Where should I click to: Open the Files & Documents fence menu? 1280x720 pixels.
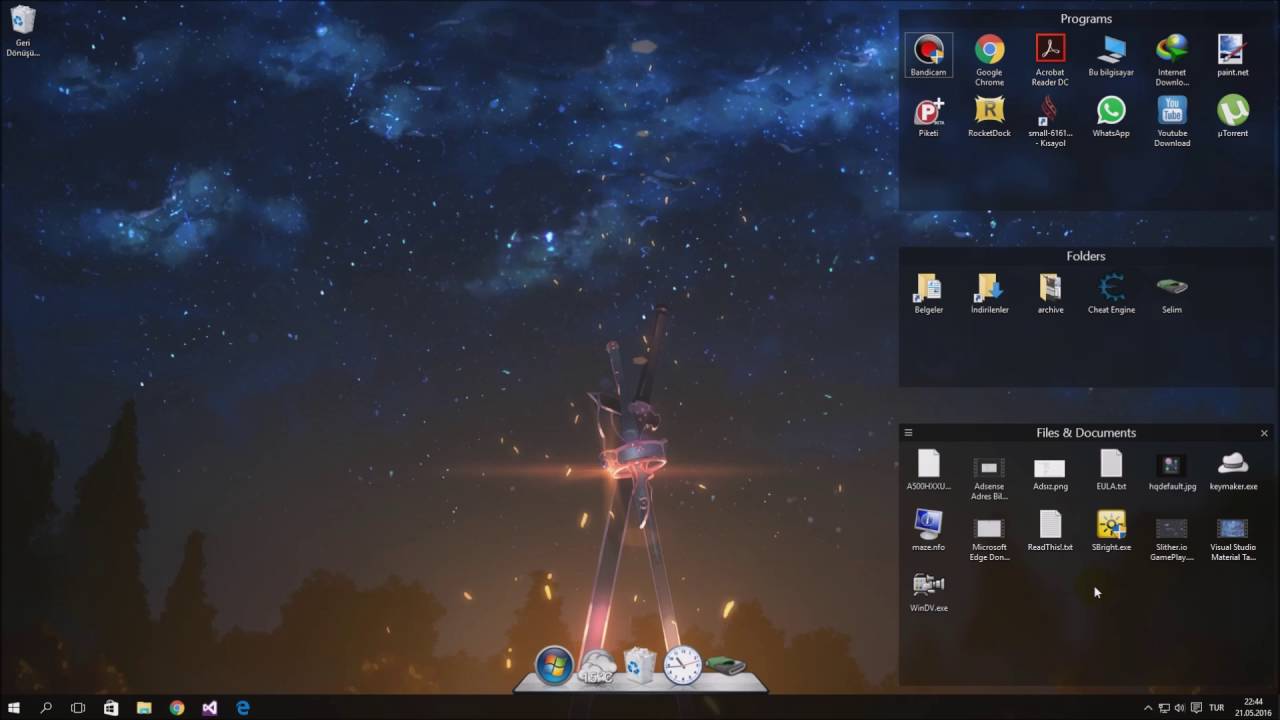pos(908,433)
